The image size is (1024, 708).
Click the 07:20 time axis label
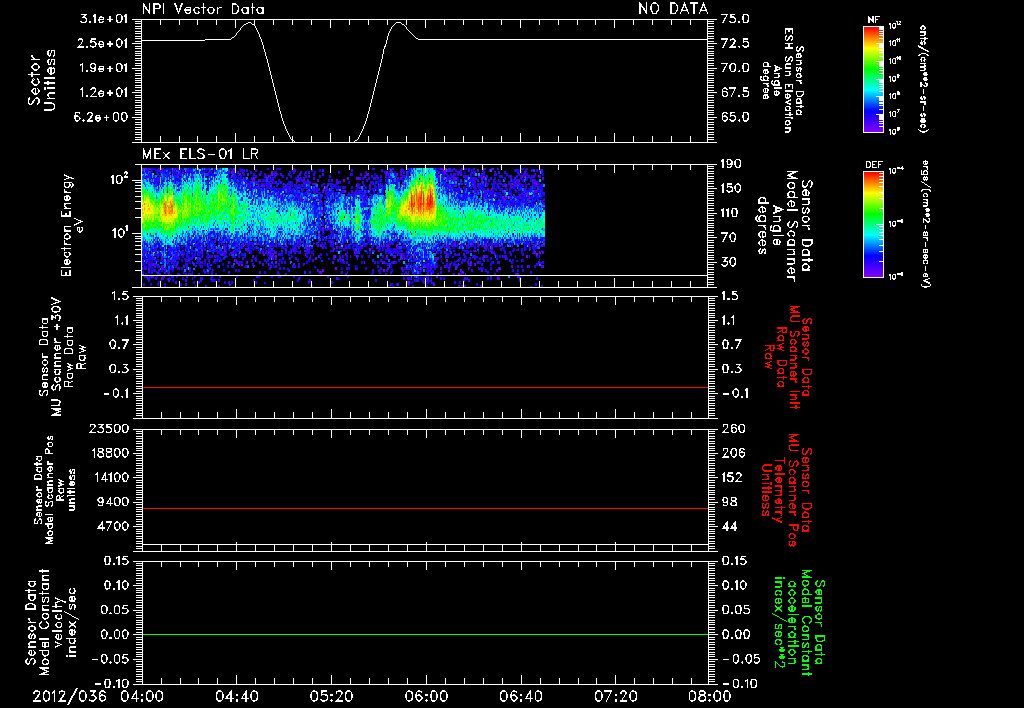pyautogui.click(x=615, y=696)
